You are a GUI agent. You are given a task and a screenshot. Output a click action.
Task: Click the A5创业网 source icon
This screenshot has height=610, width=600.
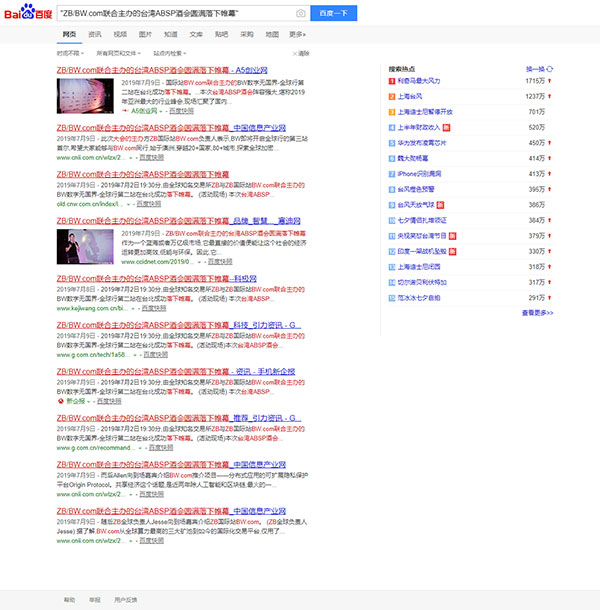click(x=125, y=111)
